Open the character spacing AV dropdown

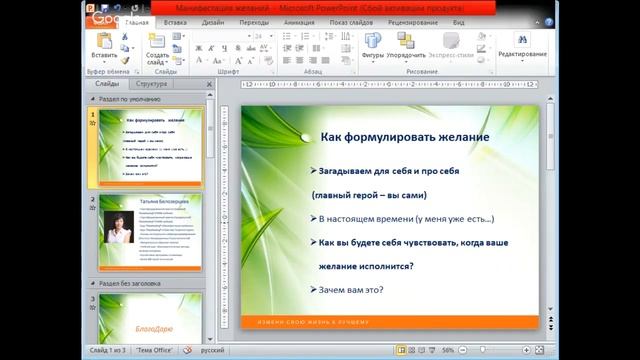[264, 49]
